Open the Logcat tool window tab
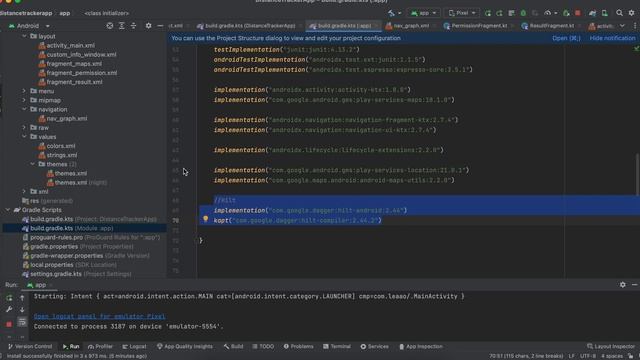The height and width of the screenshot is (360, 640). (x=134, y=347)
